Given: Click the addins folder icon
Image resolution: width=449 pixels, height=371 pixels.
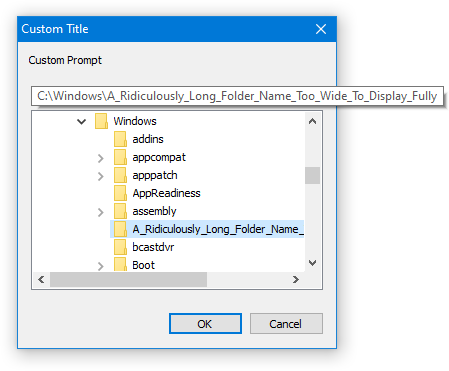Looking at the screenshot, I should [x=120, y=139].
